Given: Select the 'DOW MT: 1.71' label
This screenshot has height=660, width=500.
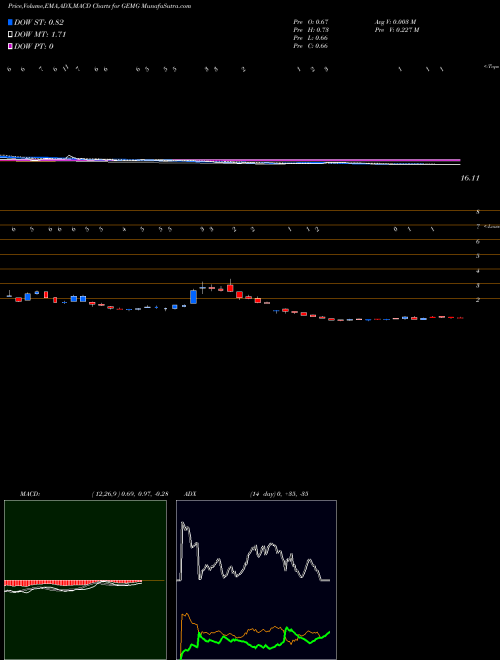Looking at the screenshot, I should [x=40, y=35].
